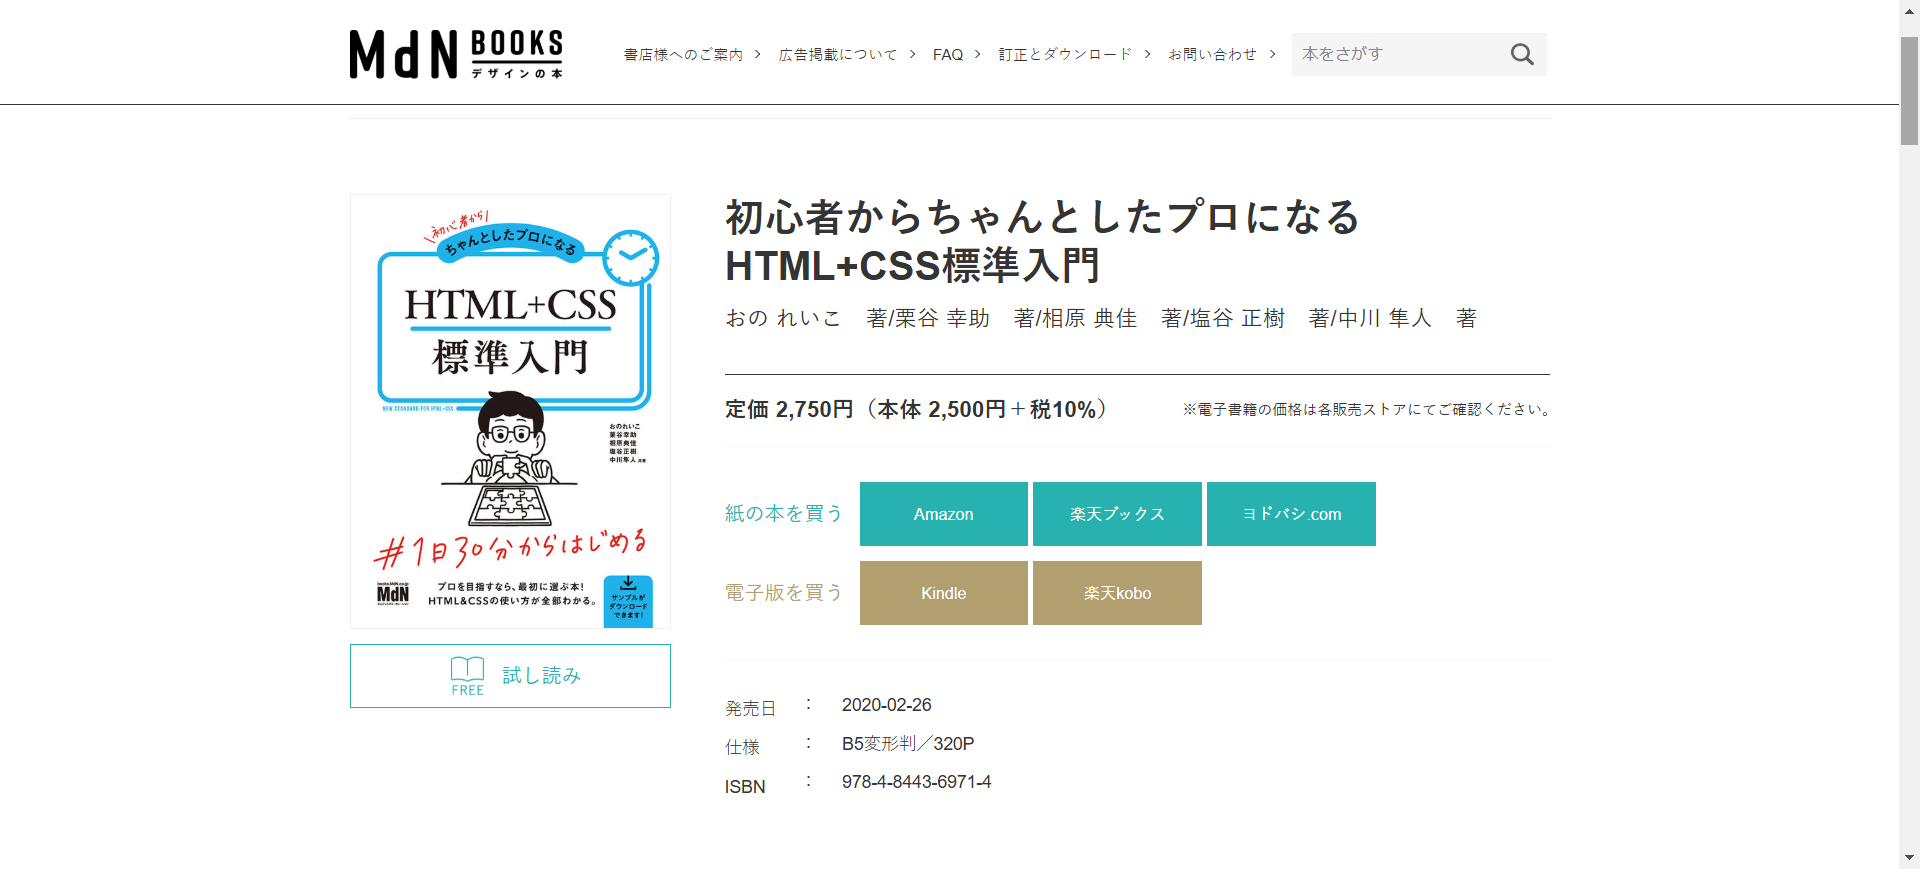Click the scrollbar down arrow

1909,859
